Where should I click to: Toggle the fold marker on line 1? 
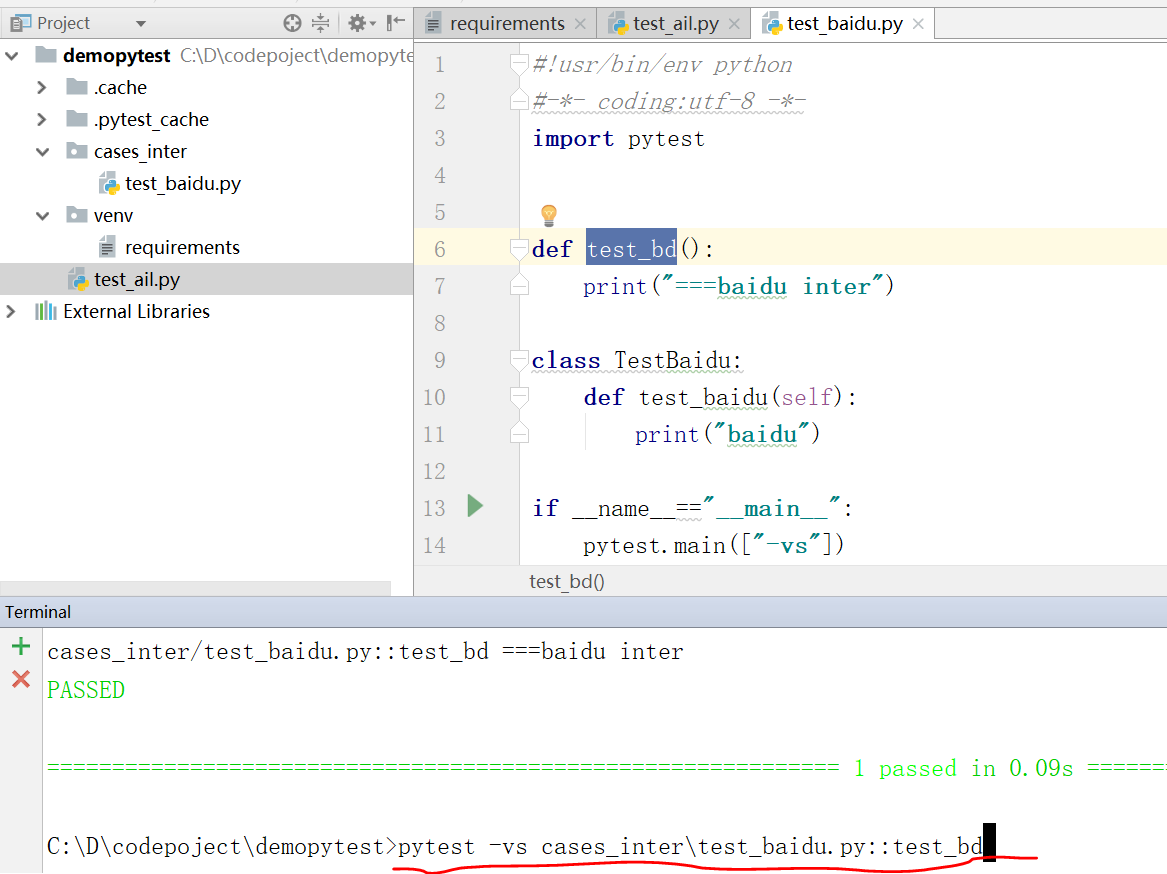pos(519,65)
